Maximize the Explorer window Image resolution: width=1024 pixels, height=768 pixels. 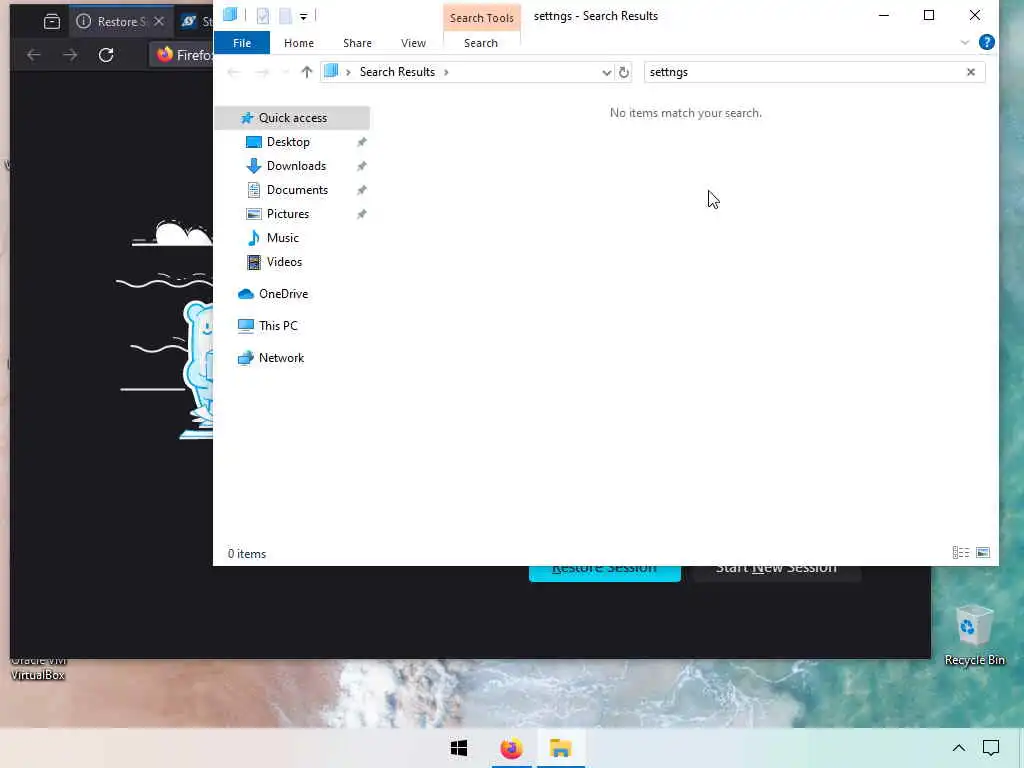click(929, 15)
